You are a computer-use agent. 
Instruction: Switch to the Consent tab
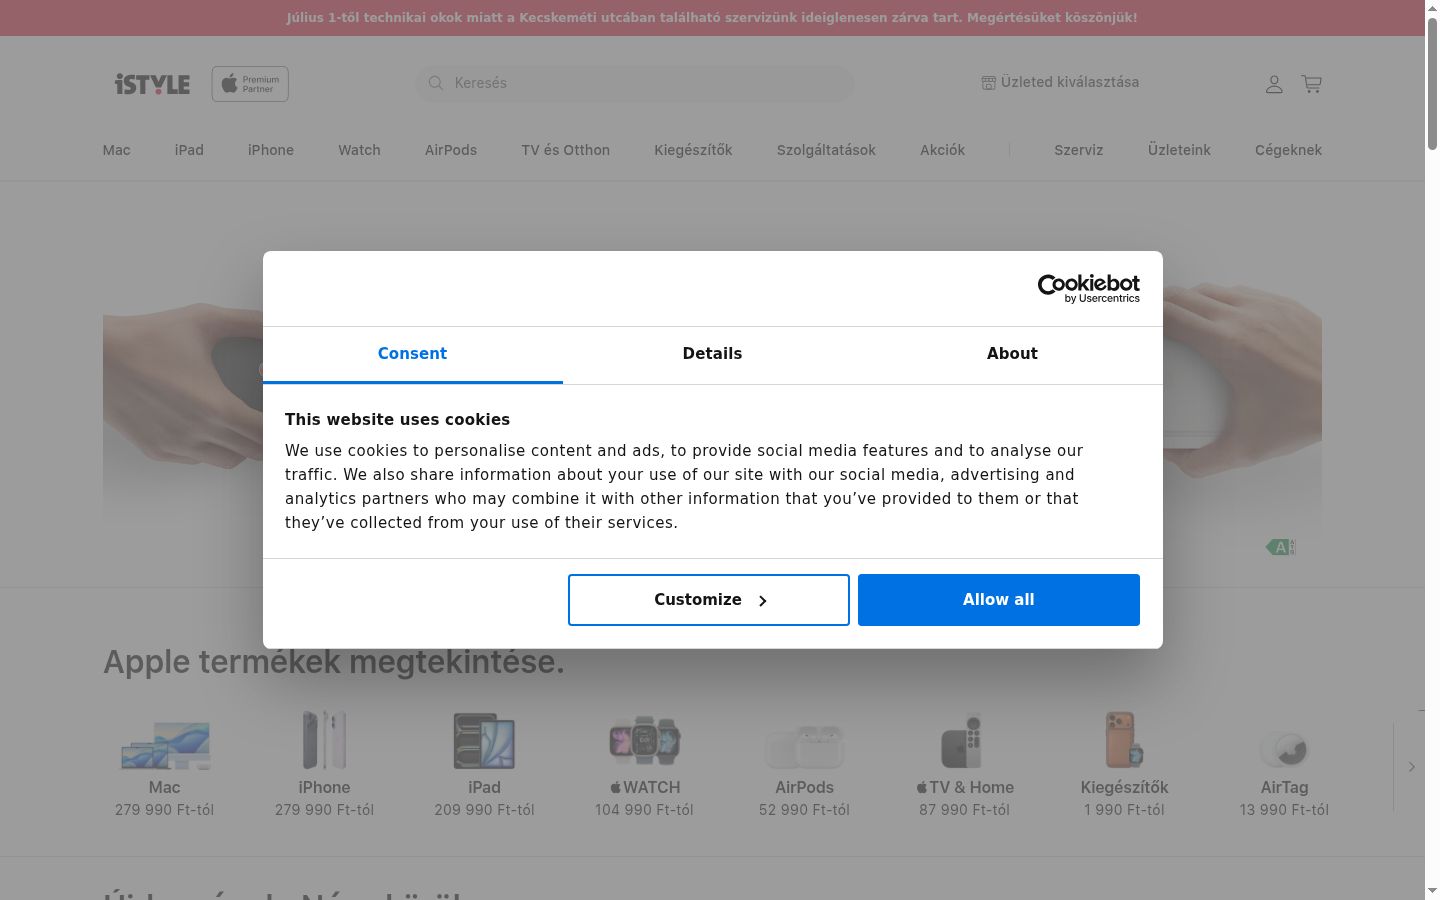click(x=412, y=354)
